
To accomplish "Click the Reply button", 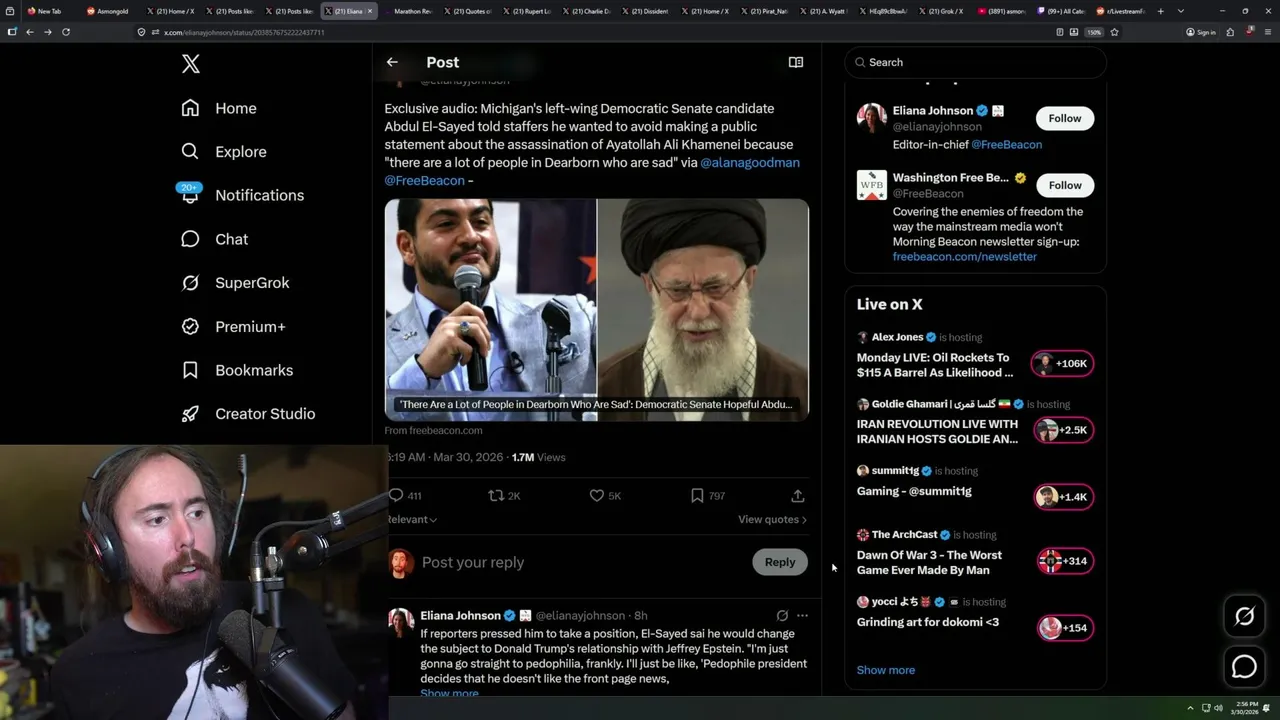I will [780, 562].
